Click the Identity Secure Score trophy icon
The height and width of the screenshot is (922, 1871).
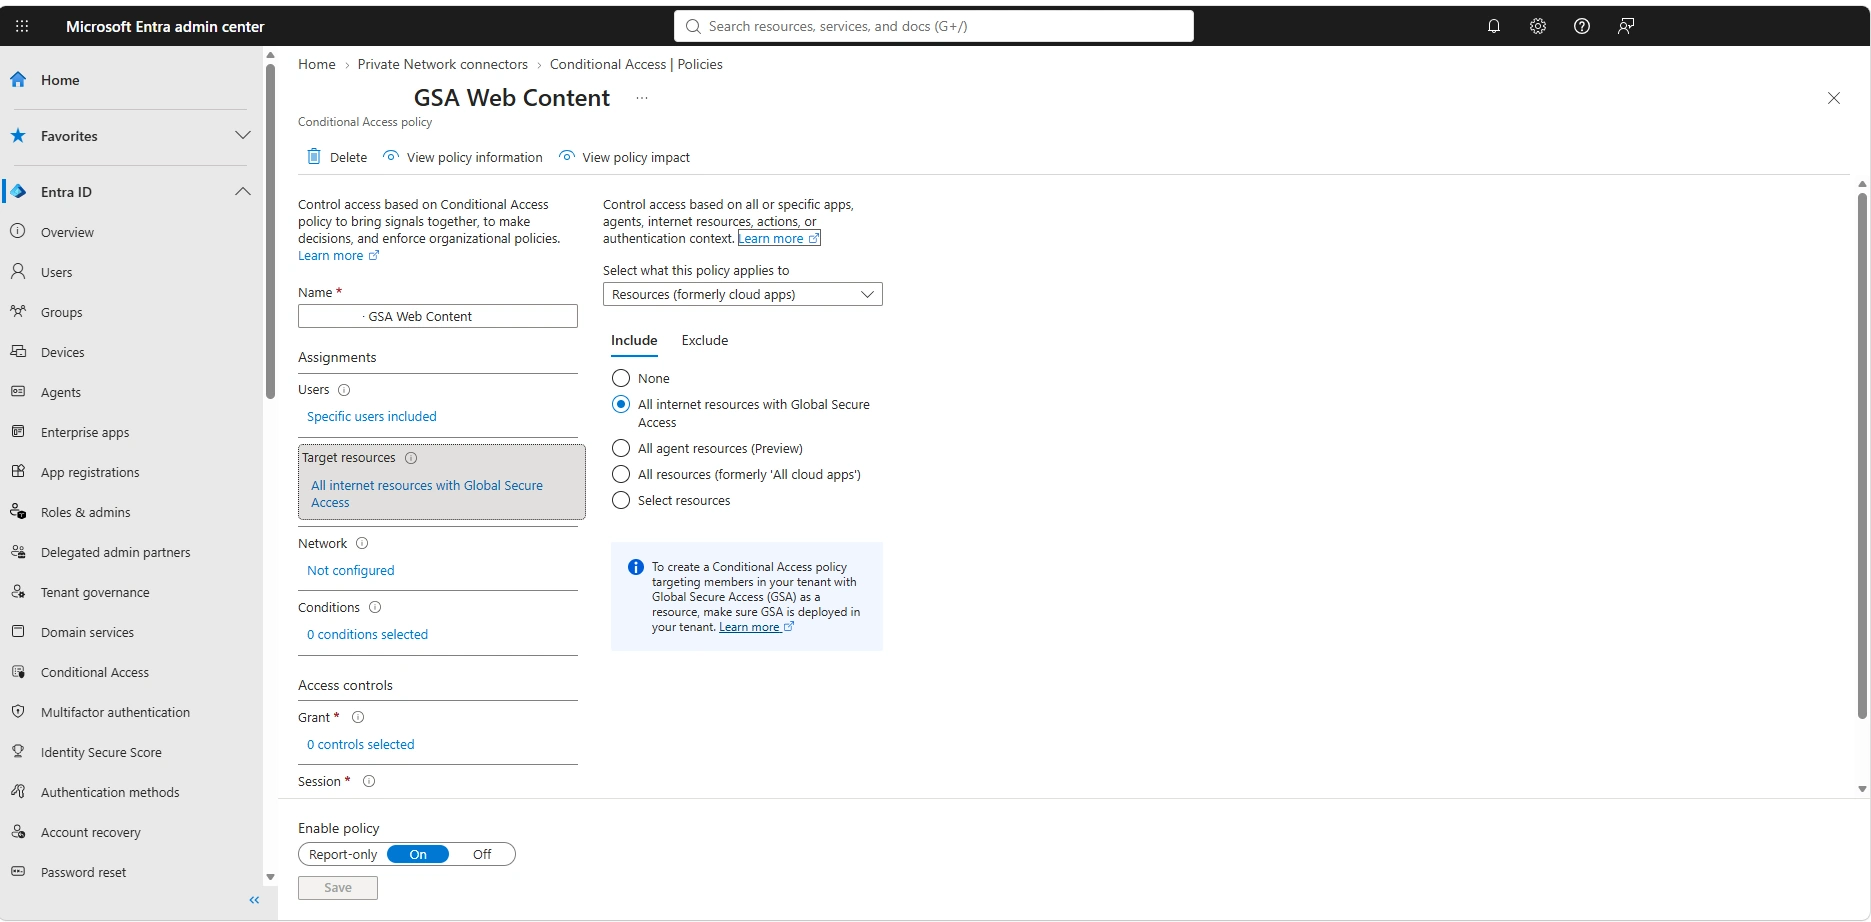pos(18,751)
